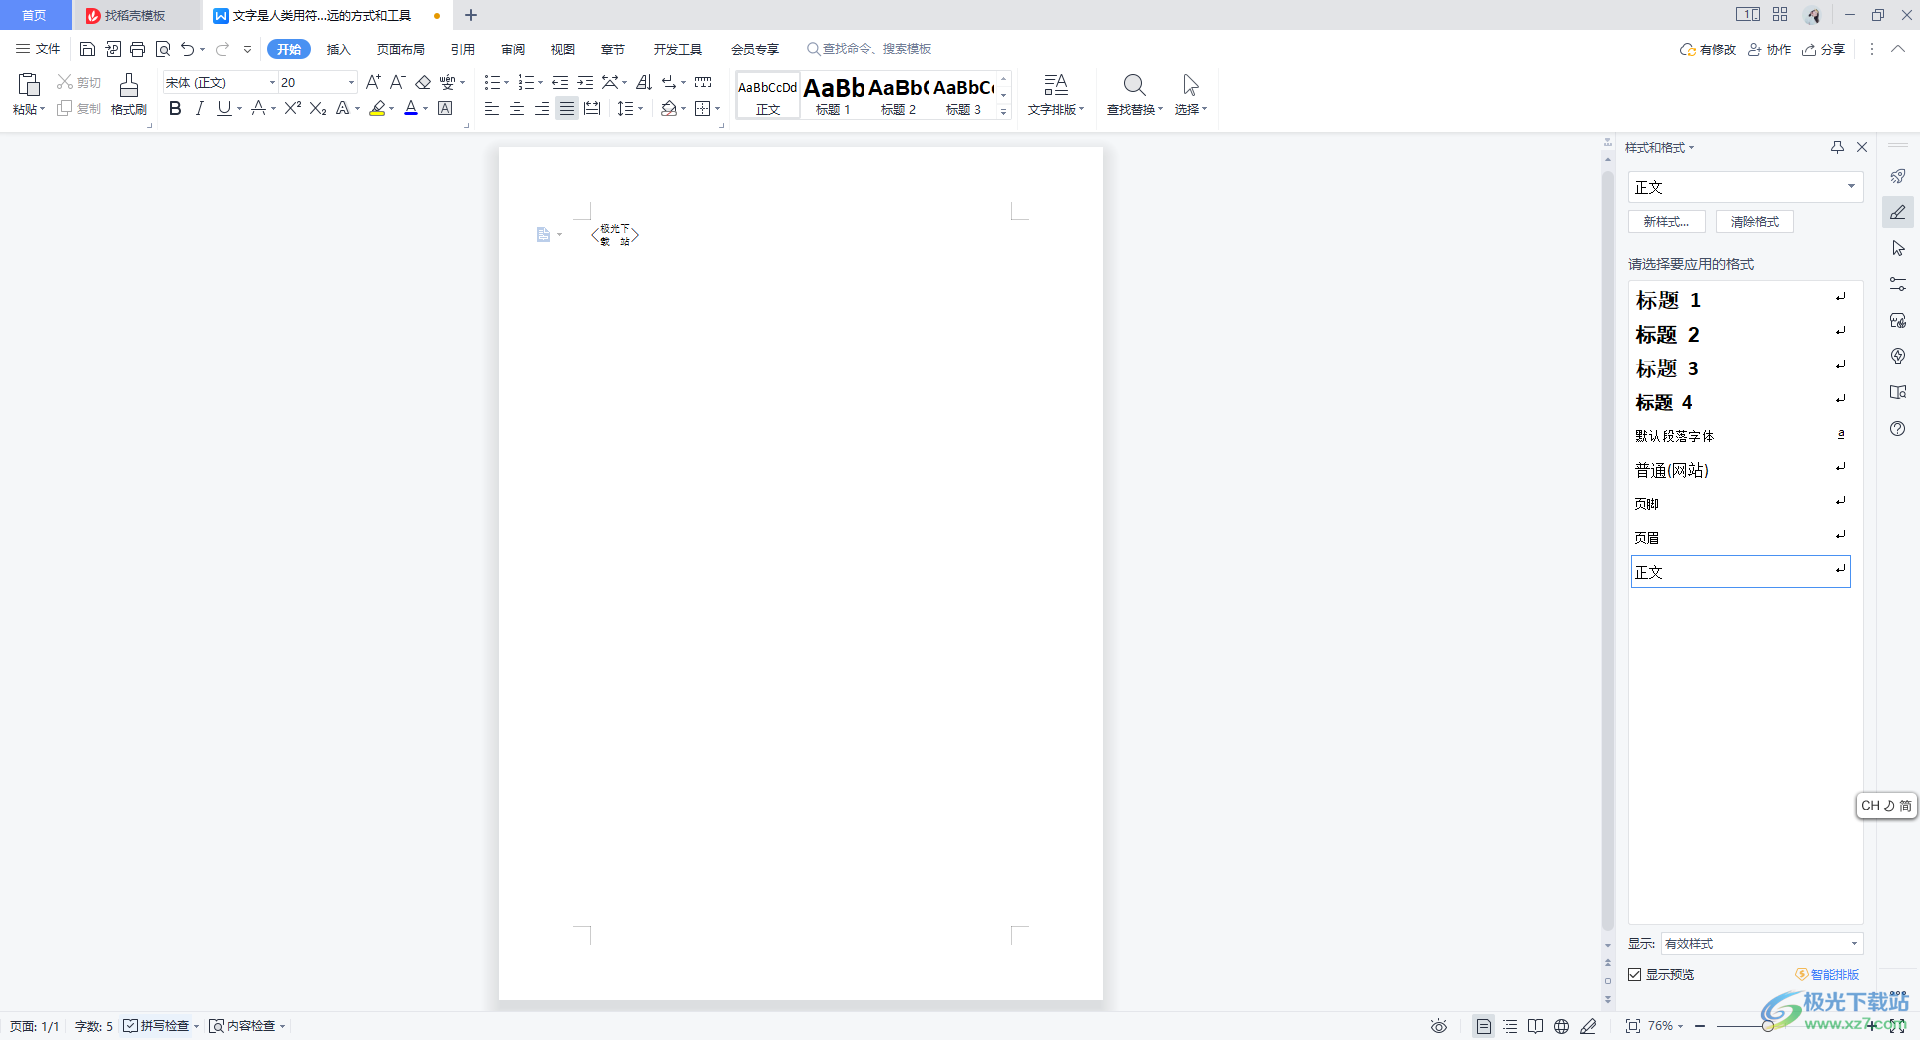Click the Sort icon (A-Z)
This screenshot has height=1040, width=1920.
point(644,82)
